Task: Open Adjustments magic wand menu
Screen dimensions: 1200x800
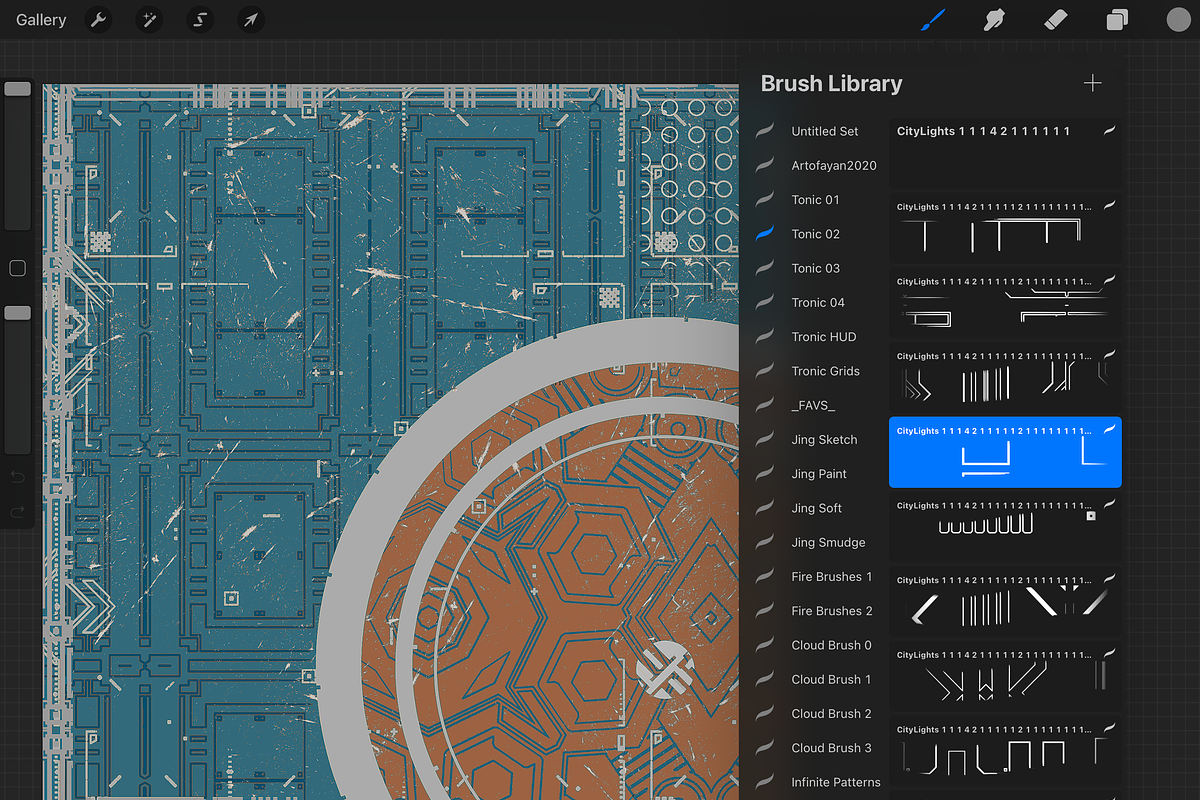Action: pyautogui.click(x=149, y=20)
